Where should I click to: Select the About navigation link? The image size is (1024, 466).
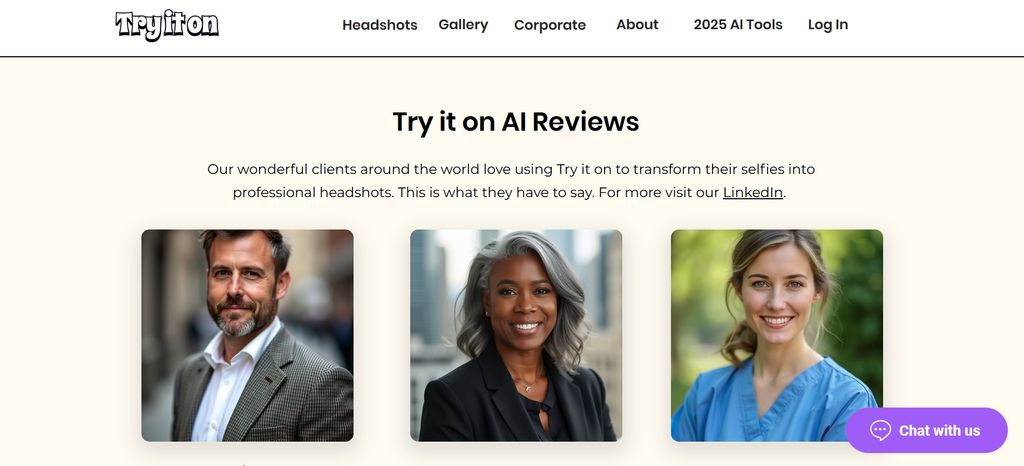click(637, 25)
